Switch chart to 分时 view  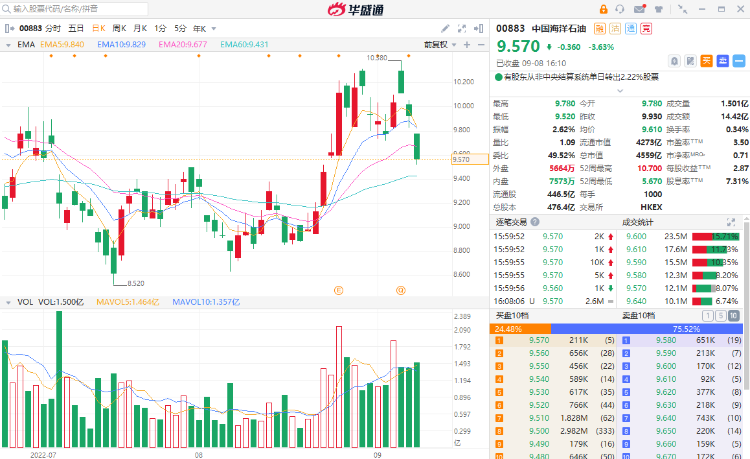[53, 29]
